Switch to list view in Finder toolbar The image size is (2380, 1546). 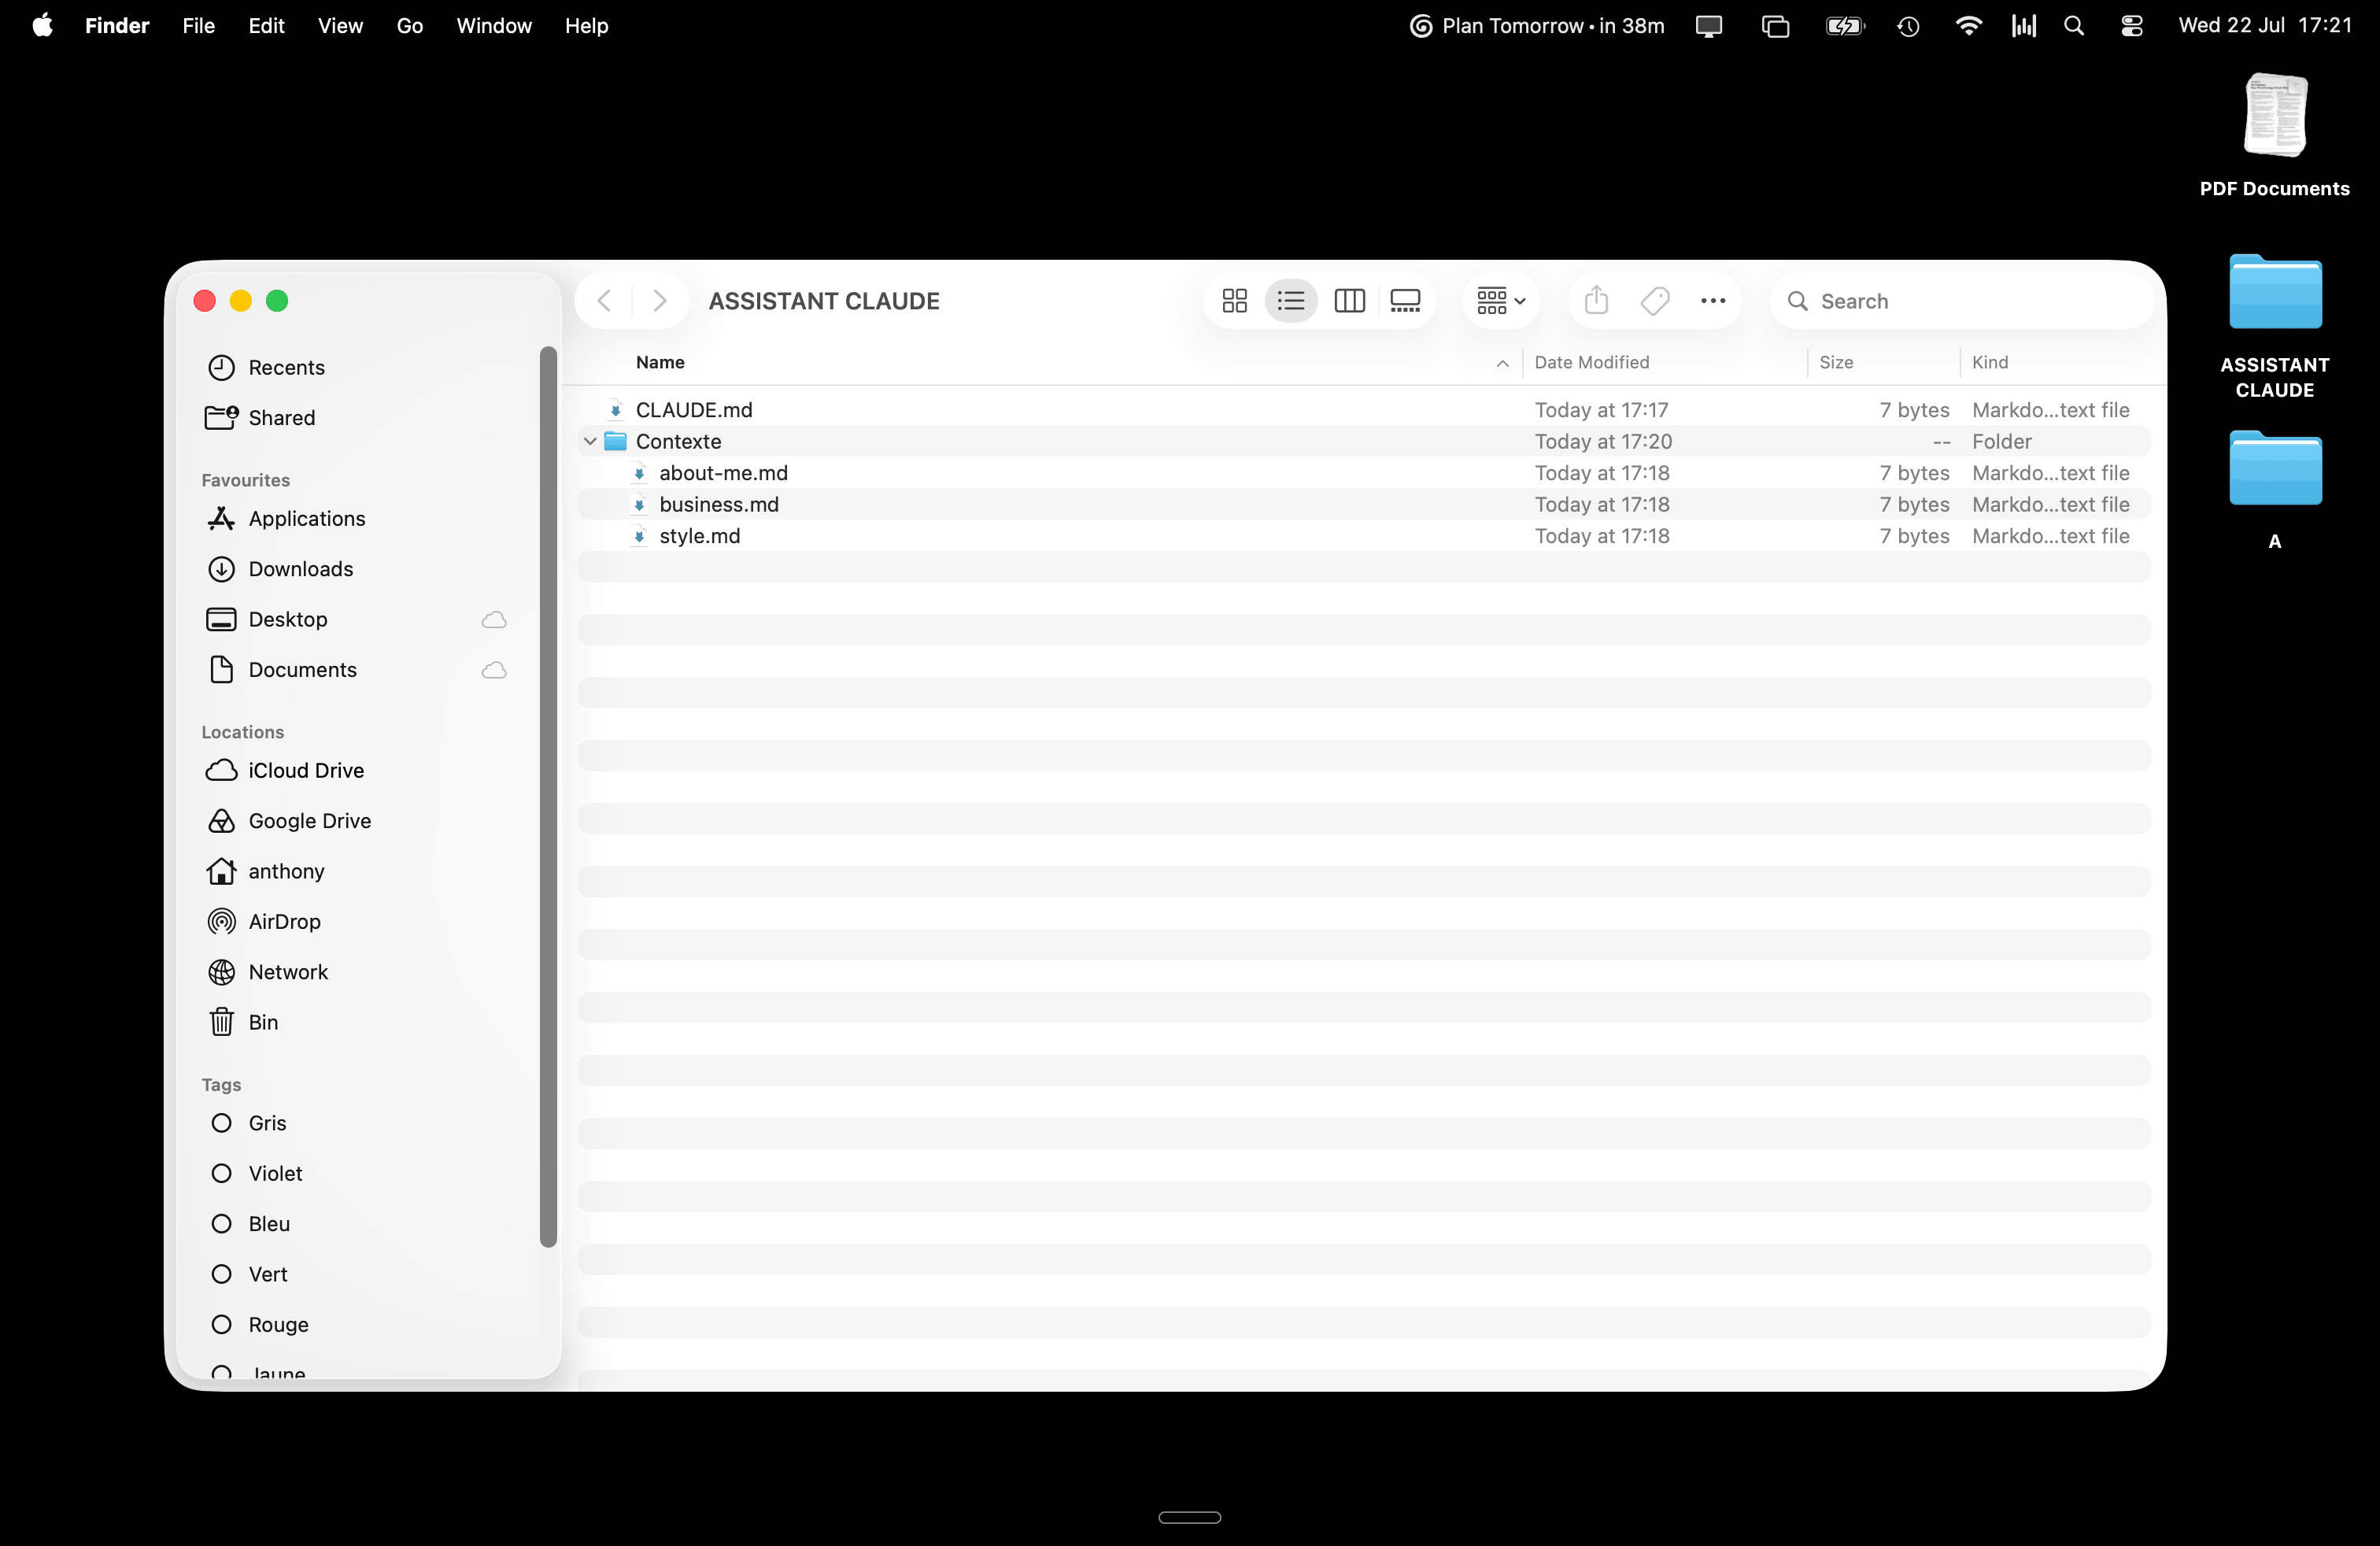pyautogui.click(x=1291, y=301)
